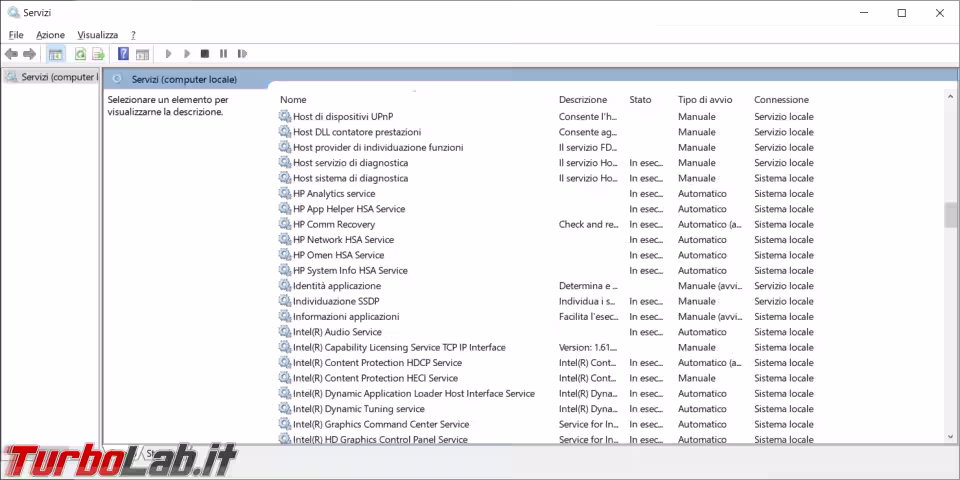Click the scrollbar down arrow

click(950, 437)
